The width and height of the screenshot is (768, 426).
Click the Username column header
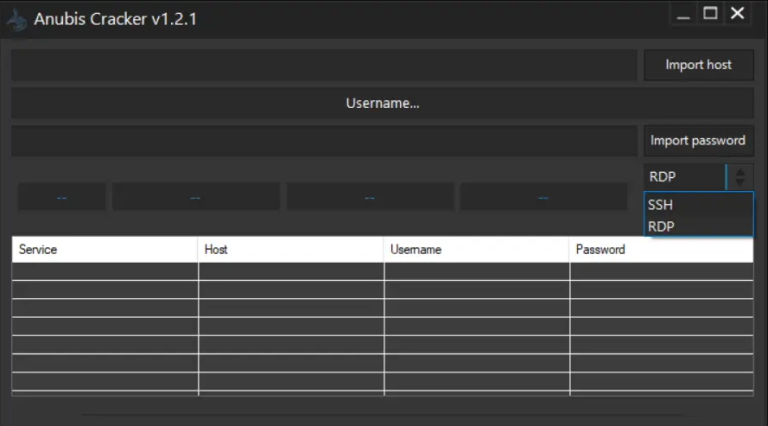pos(477,250)
